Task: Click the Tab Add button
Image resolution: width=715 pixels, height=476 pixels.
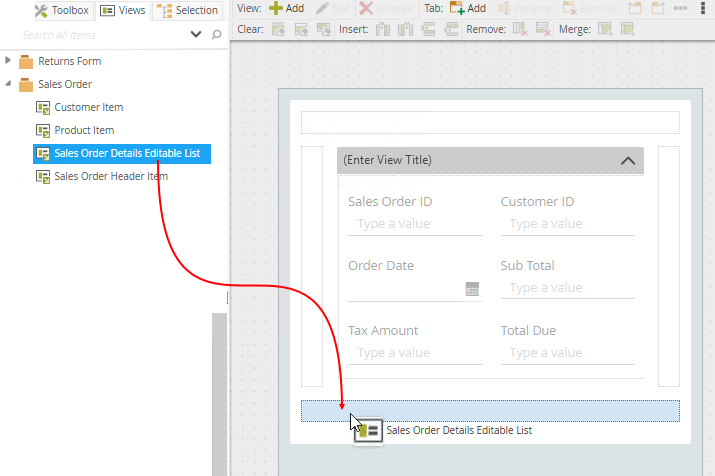Action: [x=468, y=8]
